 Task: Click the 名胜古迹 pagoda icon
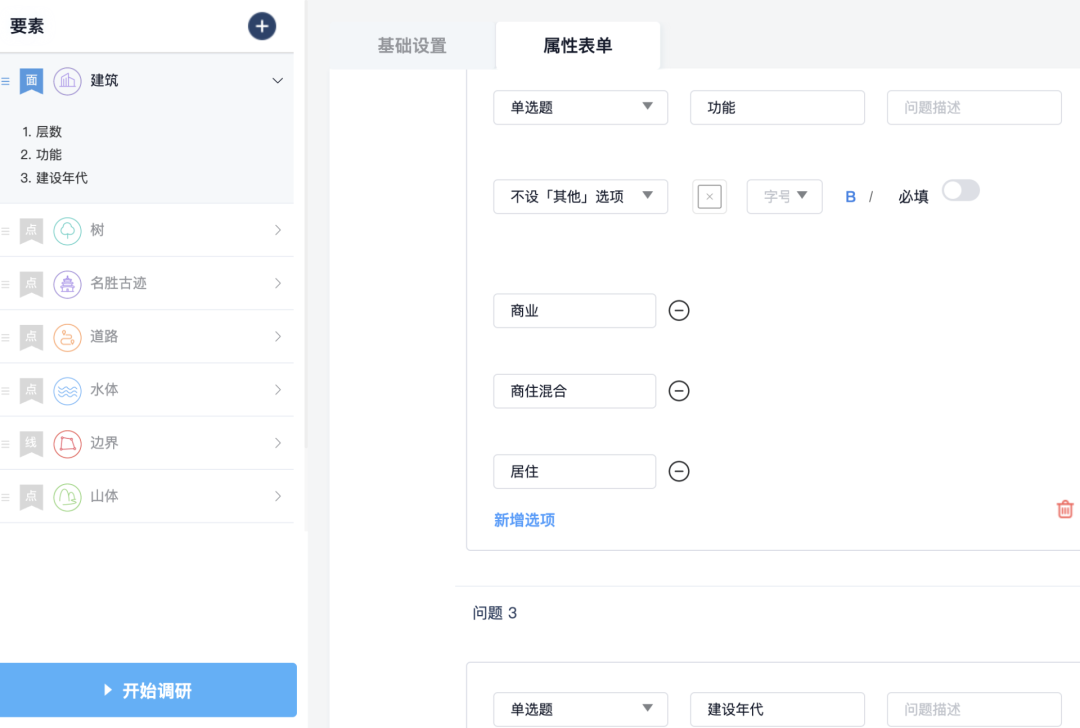(68, 284)
